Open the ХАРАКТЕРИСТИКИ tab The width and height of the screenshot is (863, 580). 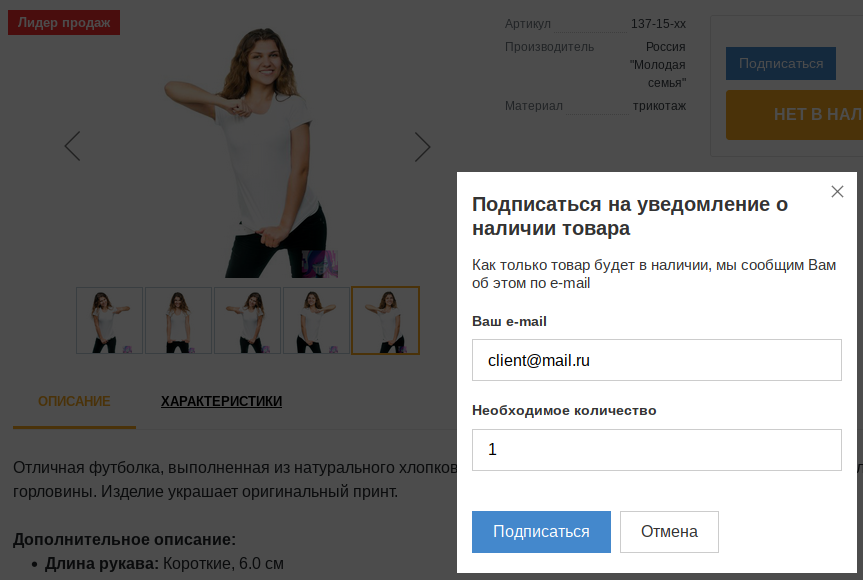[x=221, y=402]
